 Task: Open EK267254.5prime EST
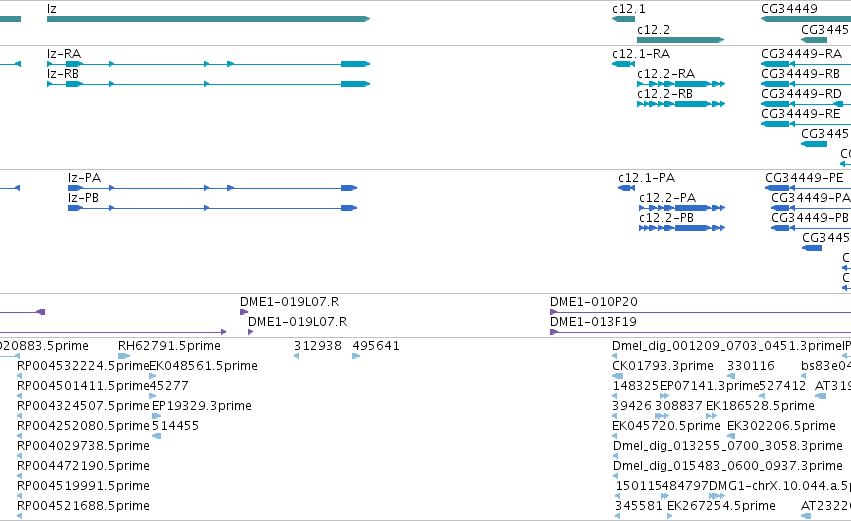click(670, 516)
